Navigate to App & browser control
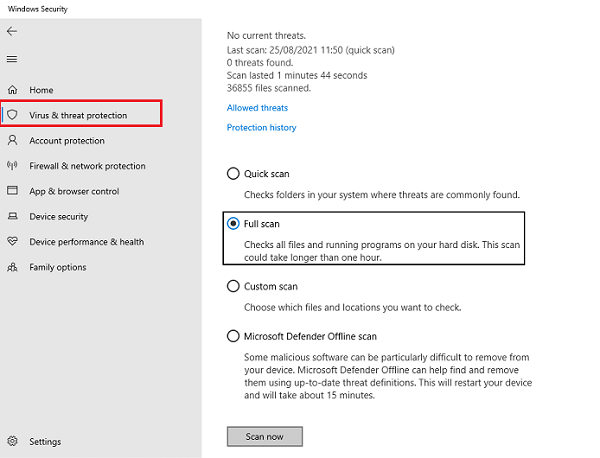600x458 pixels. pos(74,191)
